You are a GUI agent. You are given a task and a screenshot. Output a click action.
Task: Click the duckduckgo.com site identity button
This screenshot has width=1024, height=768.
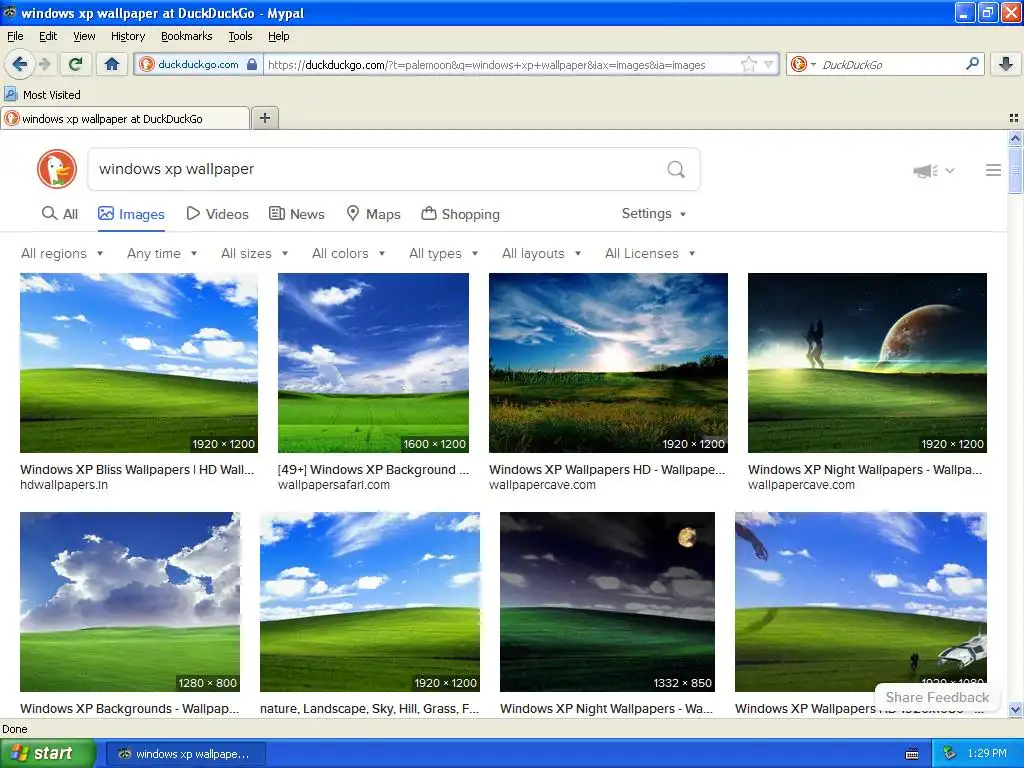[x=199, y=64]
